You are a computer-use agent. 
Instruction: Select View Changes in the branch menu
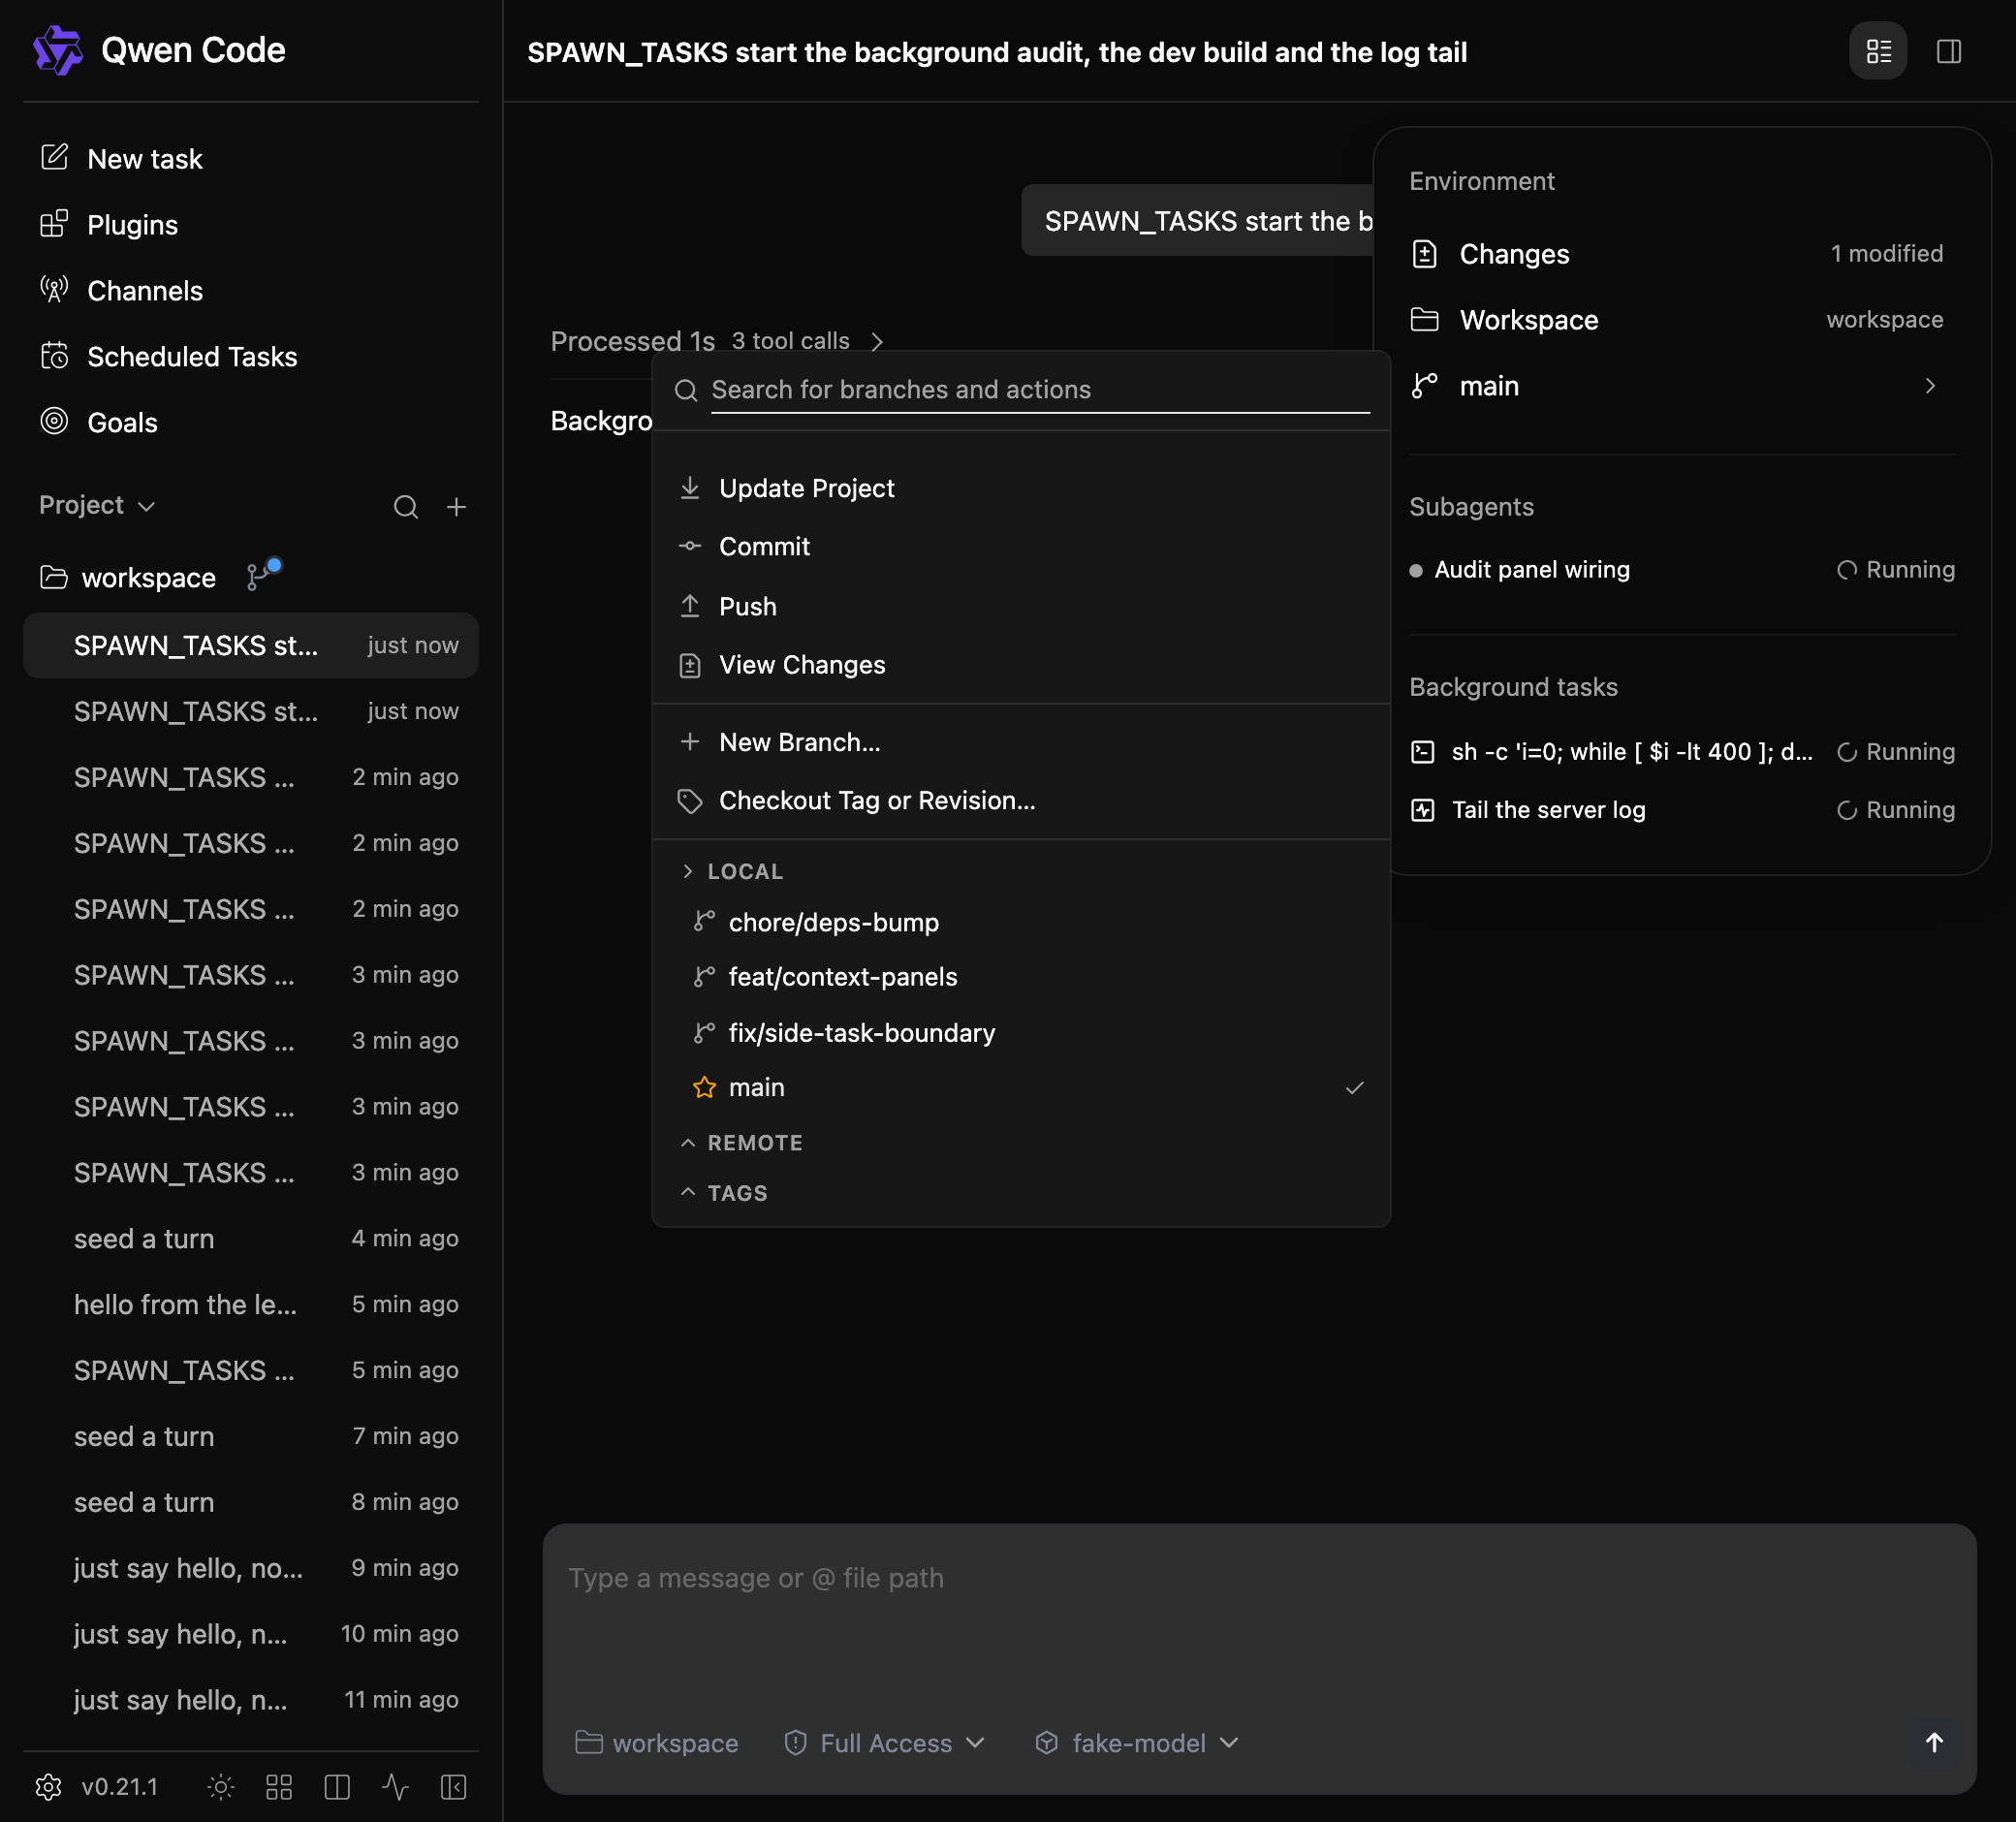pyautogui.click(x=1021, y=665)
